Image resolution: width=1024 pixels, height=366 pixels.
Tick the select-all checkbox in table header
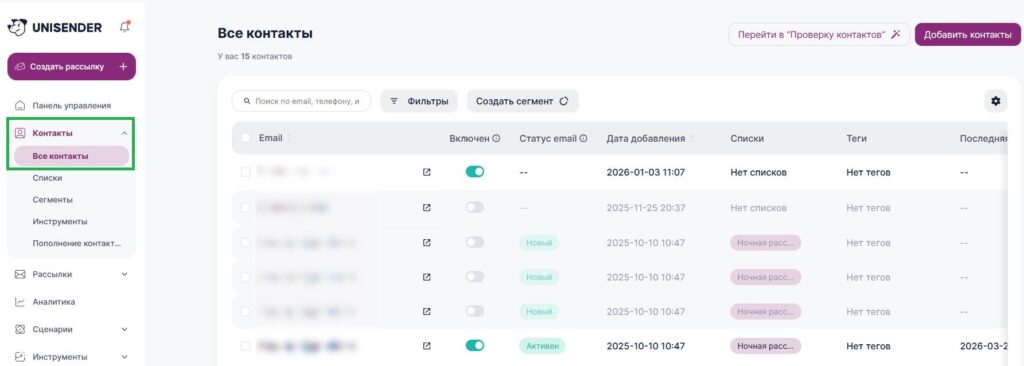pos(246,139)
